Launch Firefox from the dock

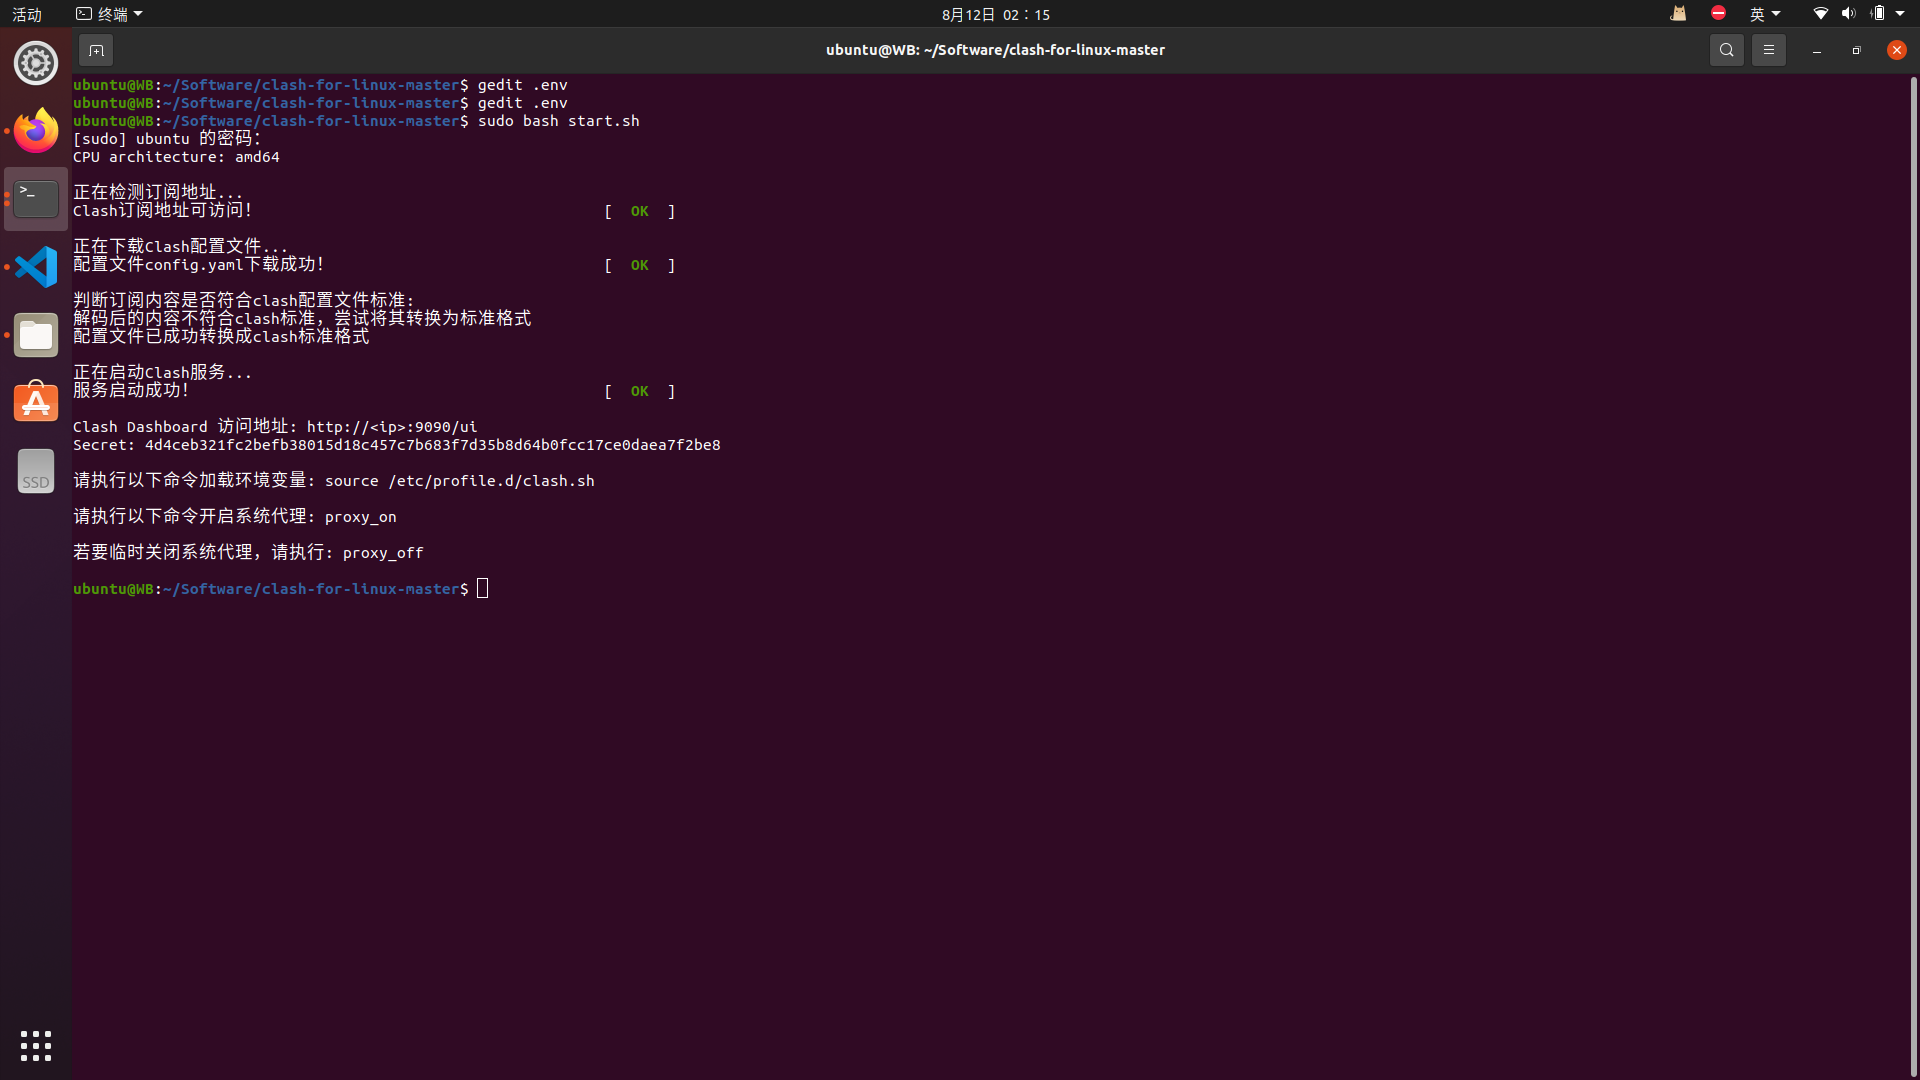tap(36, 131)
